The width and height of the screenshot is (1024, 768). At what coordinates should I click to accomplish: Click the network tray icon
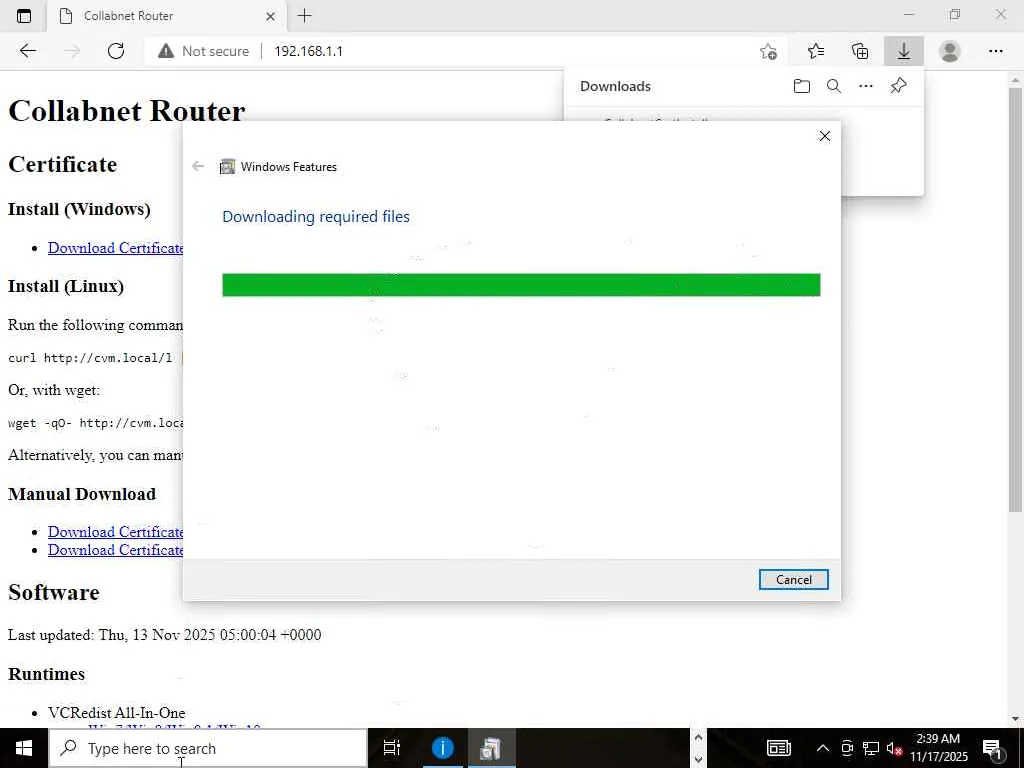click(871, 748)
